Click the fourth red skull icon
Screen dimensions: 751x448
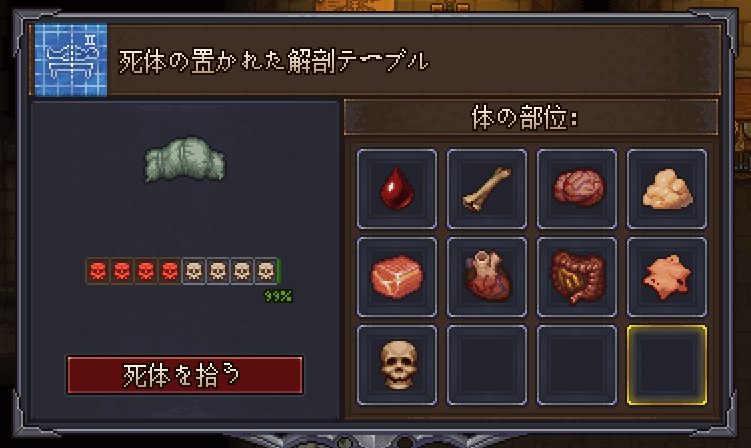[x=170, y=271]
